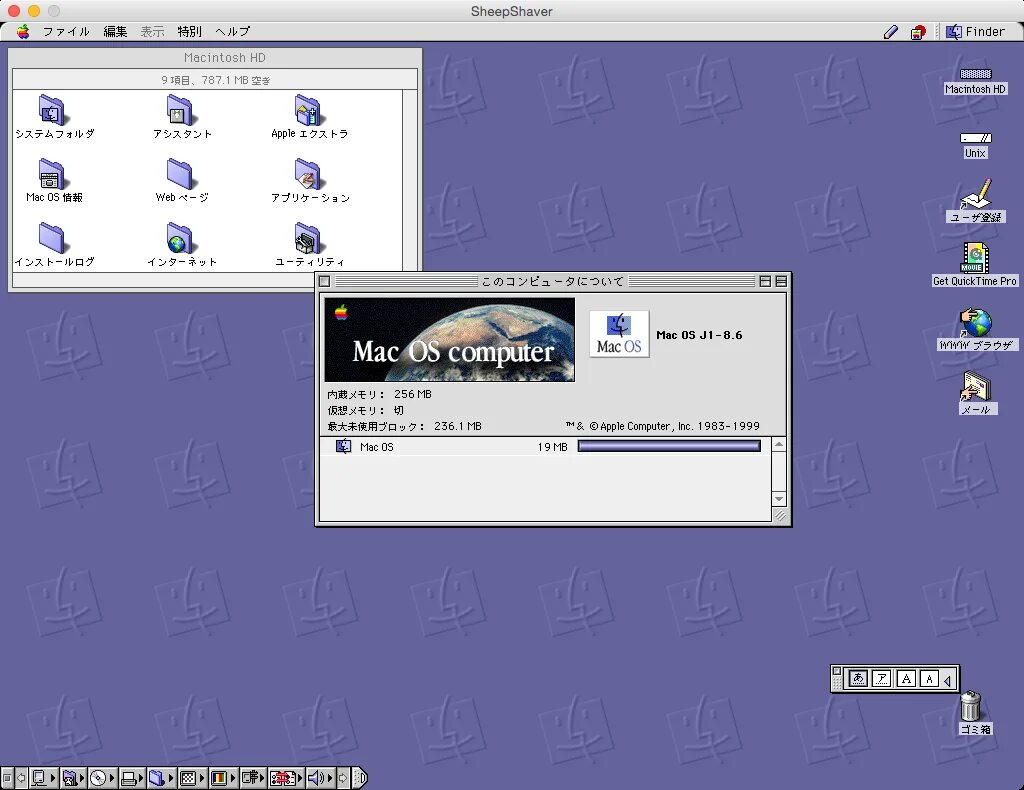The width and height of the screenshot is (1024, 790).
Task: Select the Macintosh HD desktop drive icon
Action: 976,74
